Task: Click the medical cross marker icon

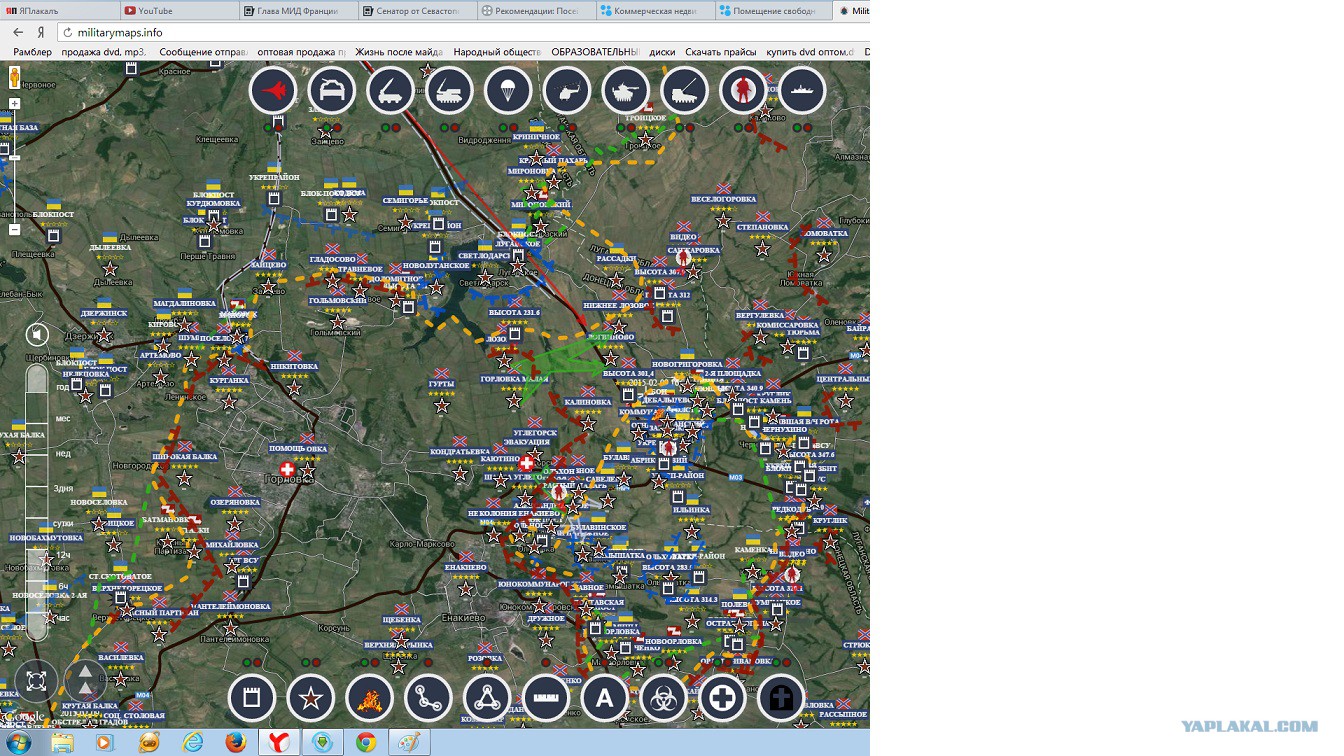Action: pyautogui.click(x=722, y=697)
